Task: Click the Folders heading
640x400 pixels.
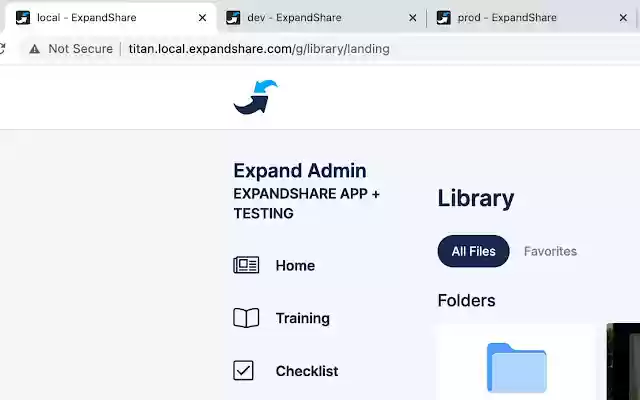Action: (467, 300)
